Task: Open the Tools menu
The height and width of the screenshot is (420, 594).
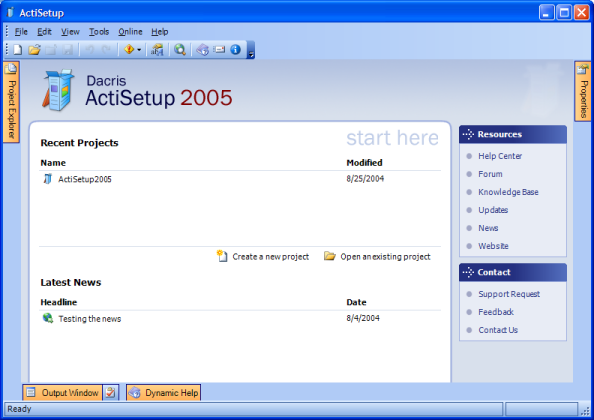Action: (x=99, y=32)
